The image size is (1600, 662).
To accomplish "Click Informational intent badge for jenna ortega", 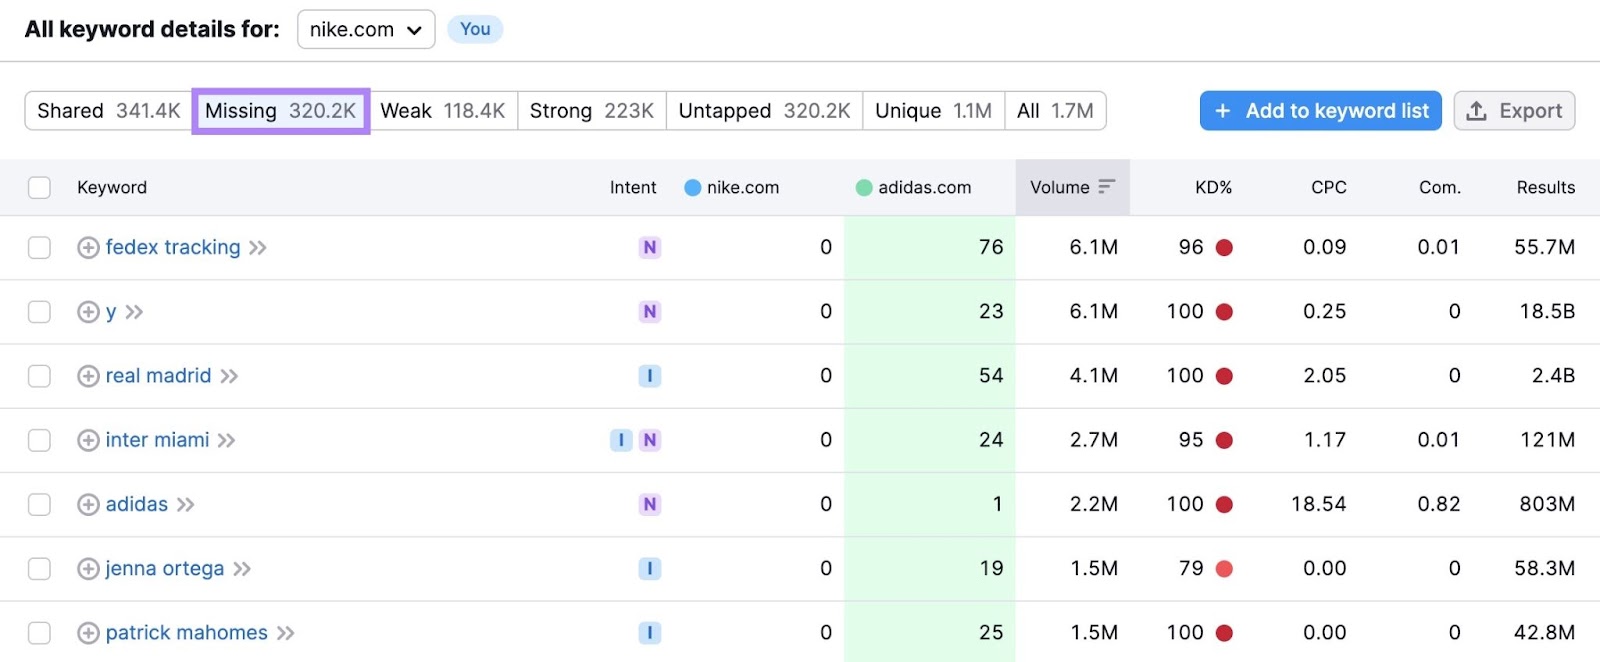I will pos(650,569).
